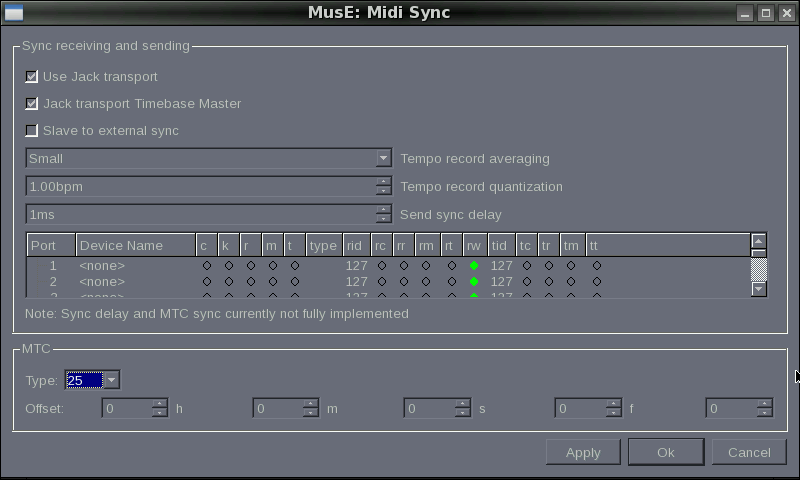Image resolution: width=800 pixels, height=480 pixels.
Task: Toggle port 2 rc indicator
Action: (x=382, y=281)
